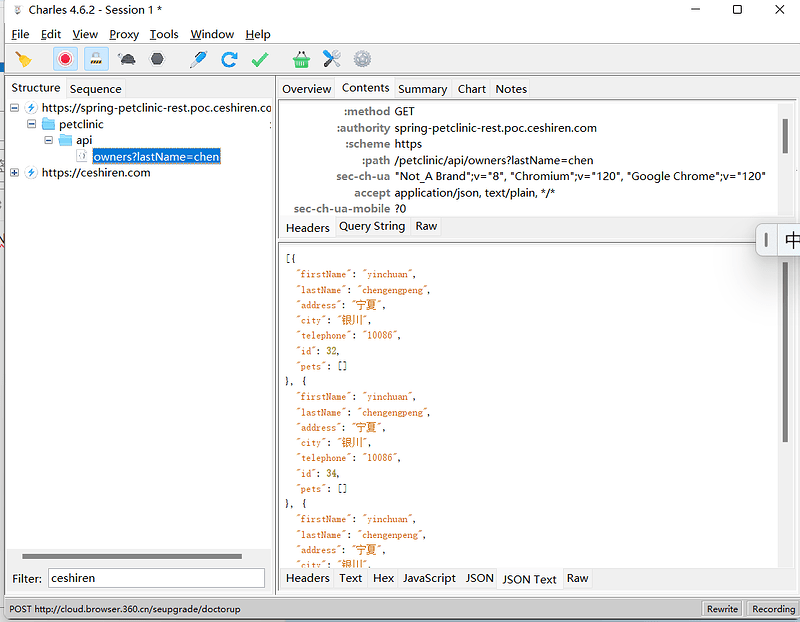
Task: Switch to the Structure tab
Action: pos(36,88)
